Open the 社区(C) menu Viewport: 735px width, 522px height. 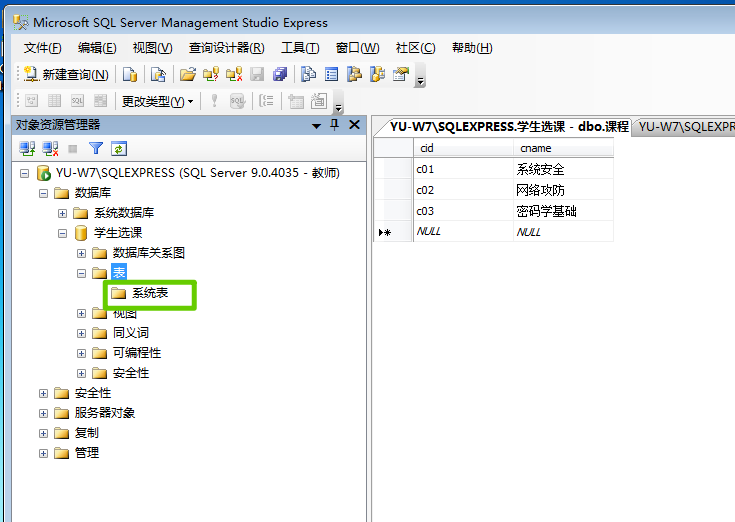pyautogui.click(x=415, y=48)
